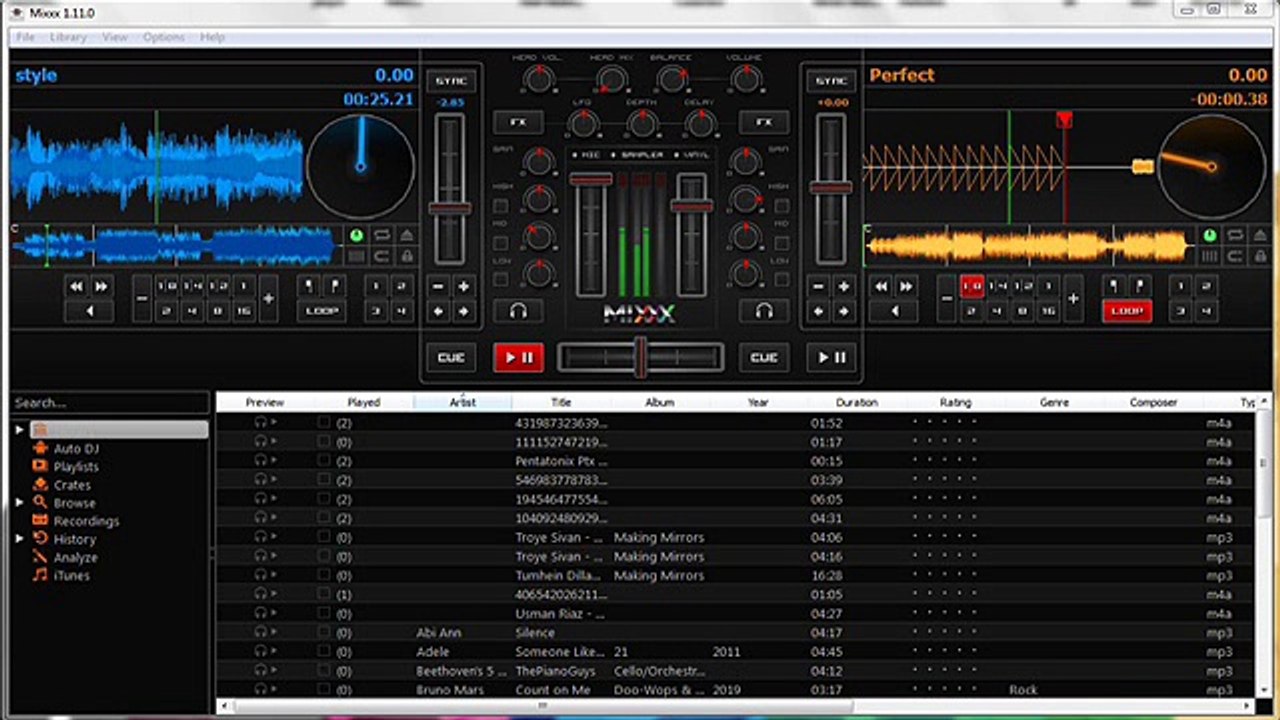Expand the Browse tree node
This screenshot has width=1280, height=720.
(x=20, y=502)
